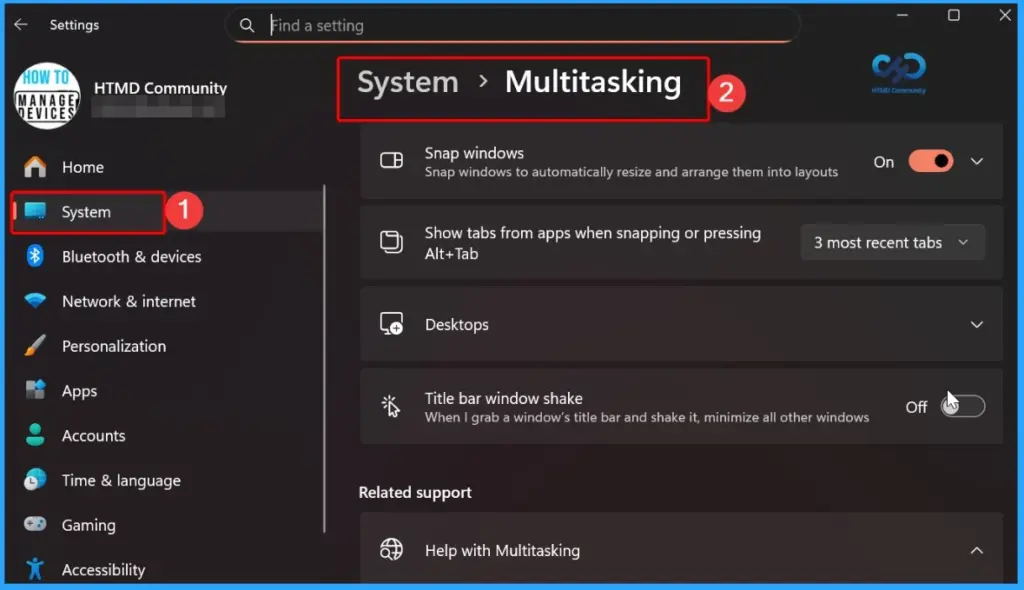
Task: Close the Settings window
Action: point(1004,15)
